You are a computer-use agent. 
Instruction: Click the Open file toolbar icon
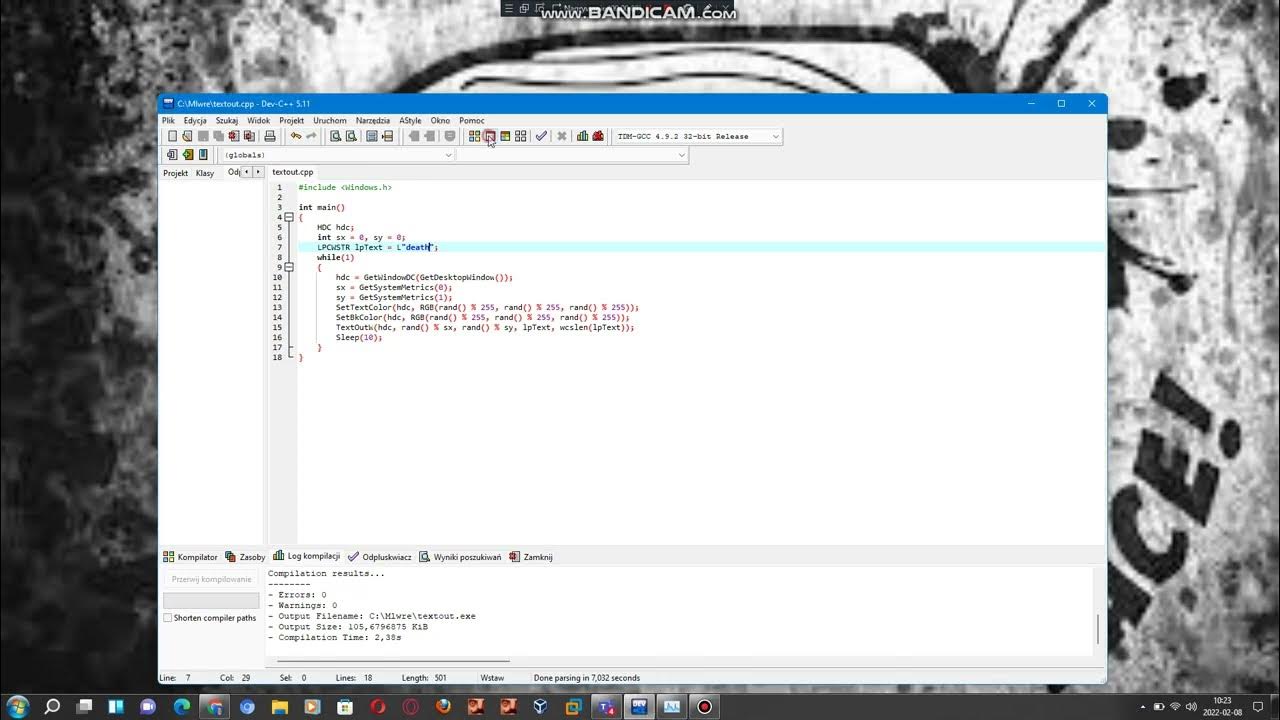tap(187, 136)
